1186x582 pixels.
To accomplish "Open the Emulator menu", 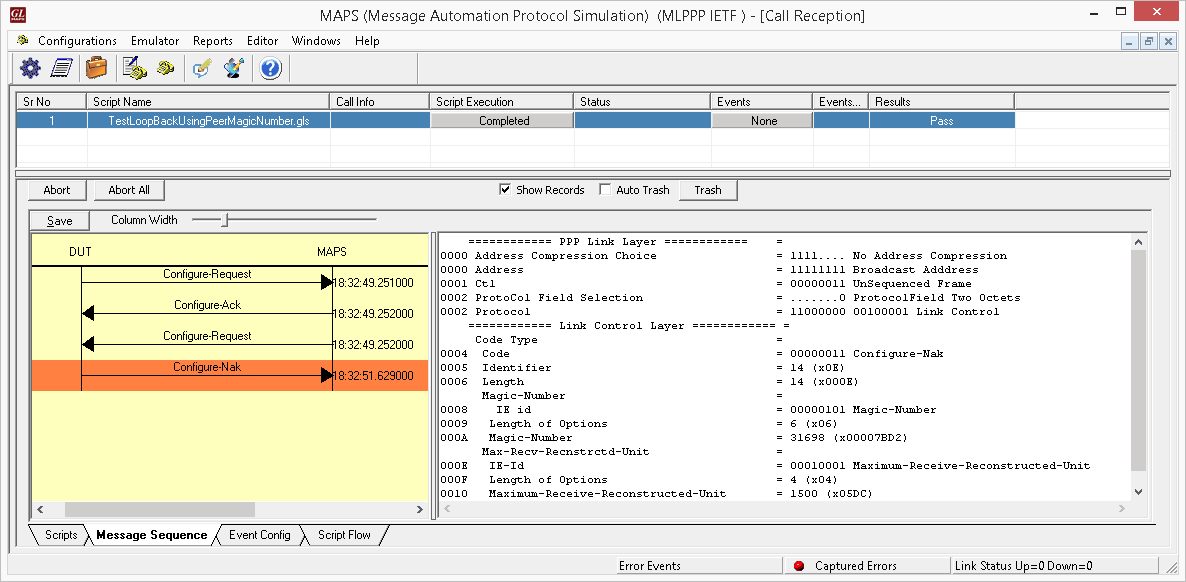I will coord(155,41).
